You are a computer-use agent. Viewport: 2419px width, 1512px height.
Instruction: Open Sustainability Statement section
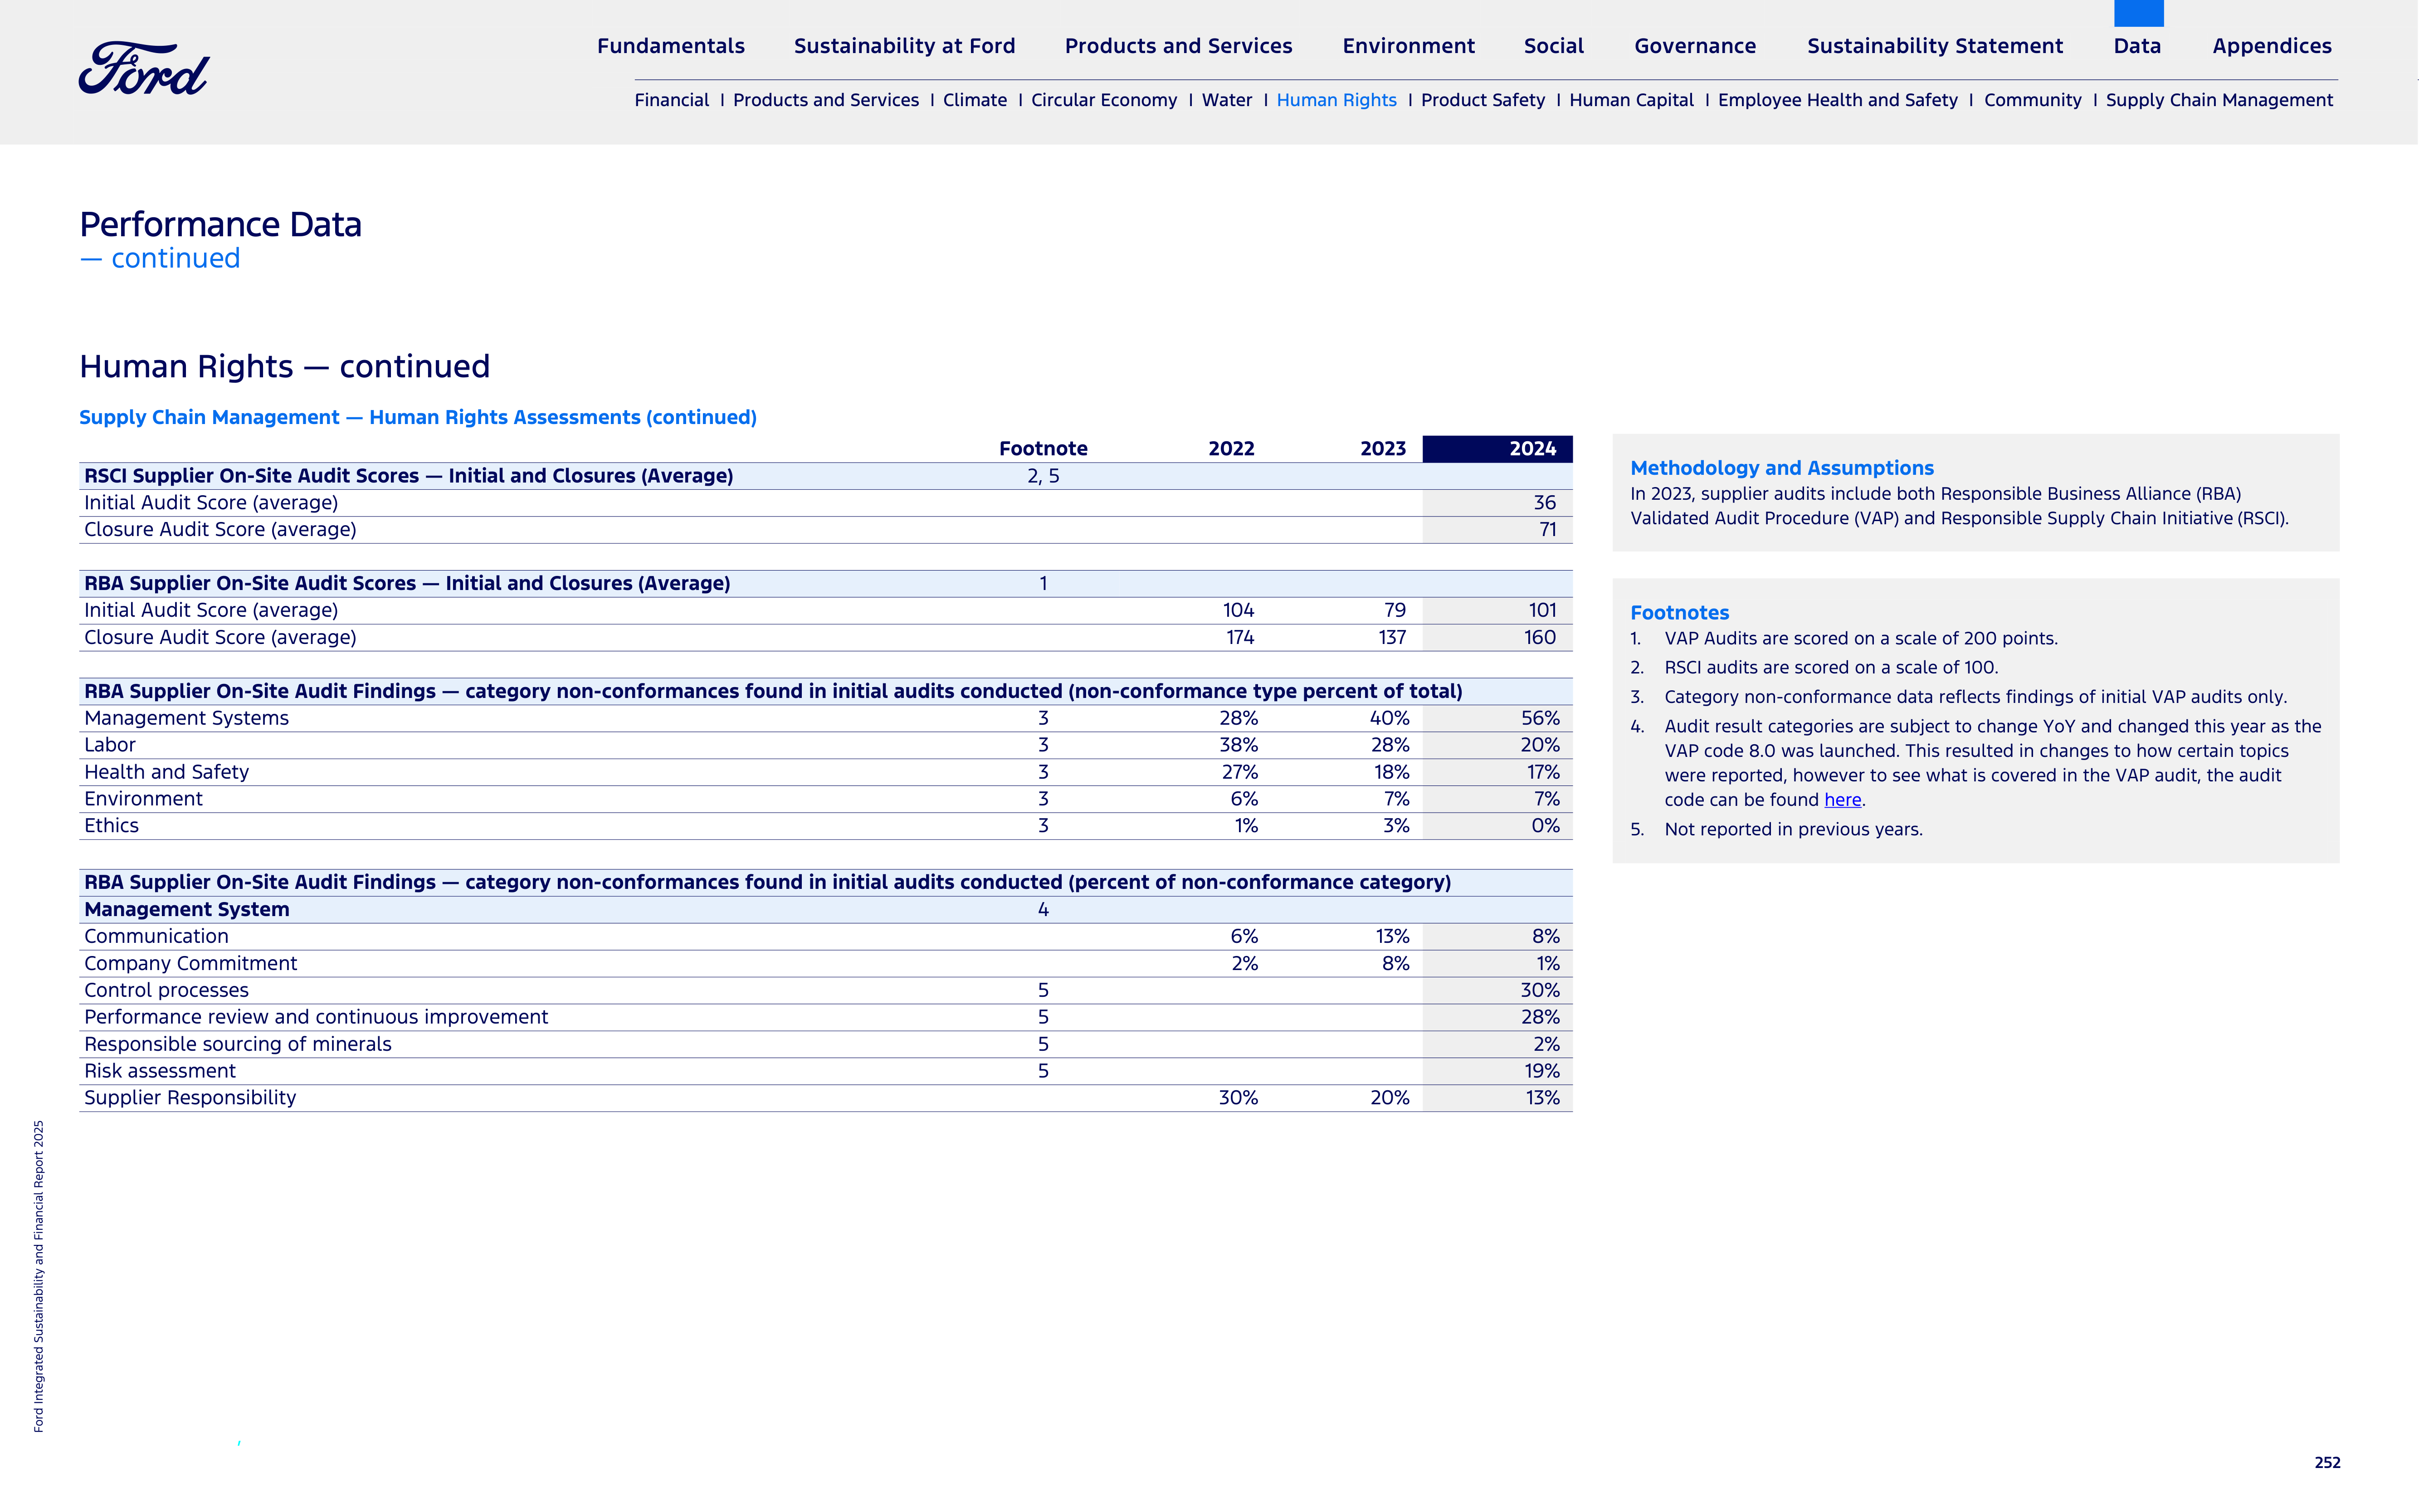click(x=1934, y=46)
